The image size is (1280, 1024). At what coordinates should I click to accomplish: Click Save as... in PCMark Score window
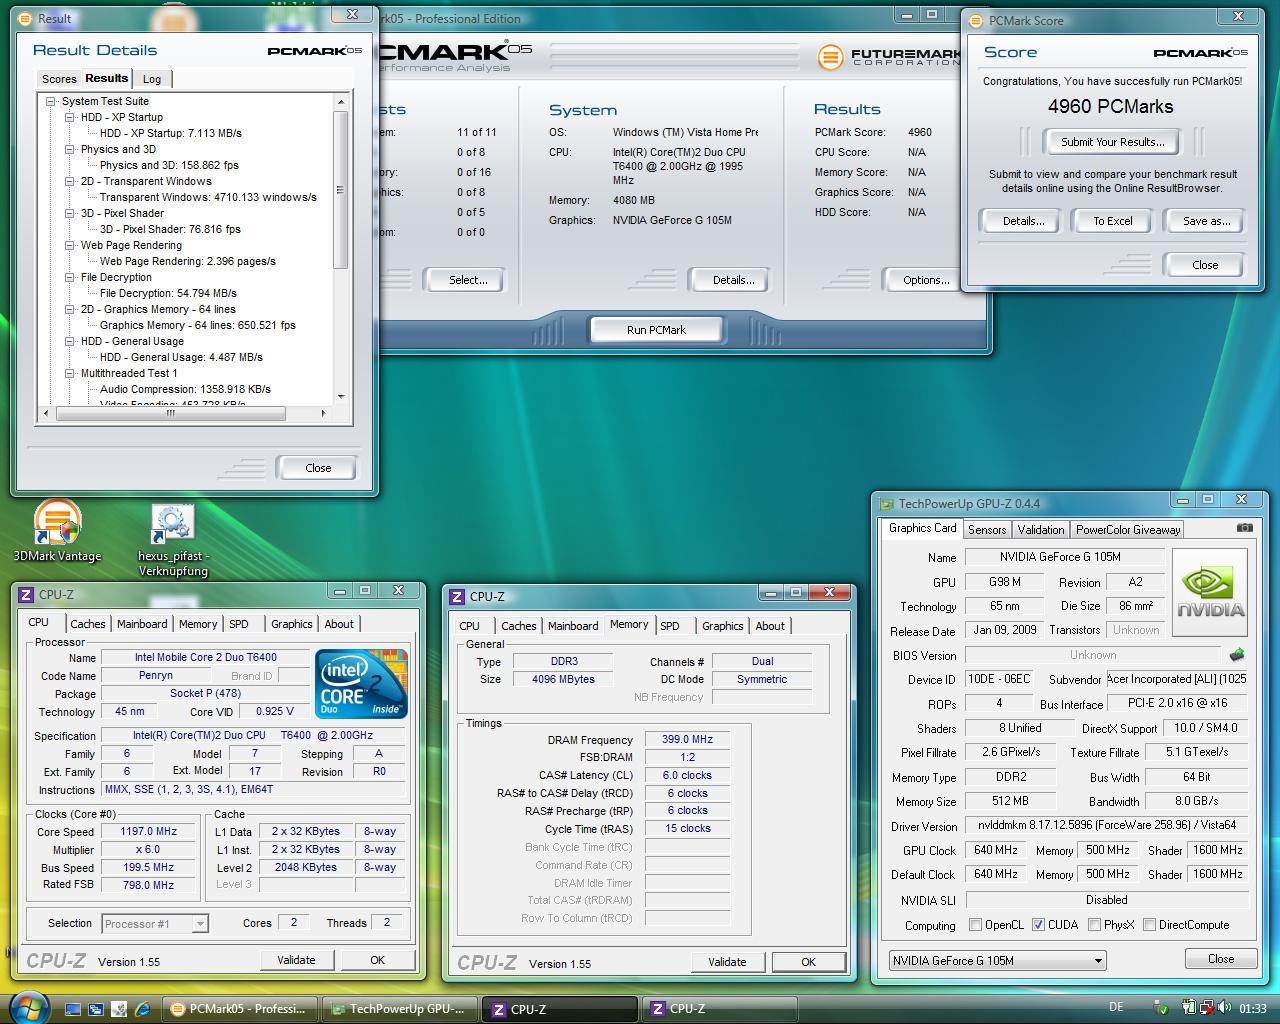pyautogui.click(x=1206, y=221)
